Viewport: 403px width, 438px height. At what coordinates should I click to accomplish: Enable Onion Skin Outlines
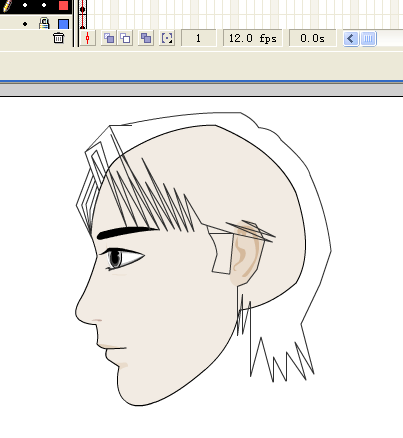125,38
